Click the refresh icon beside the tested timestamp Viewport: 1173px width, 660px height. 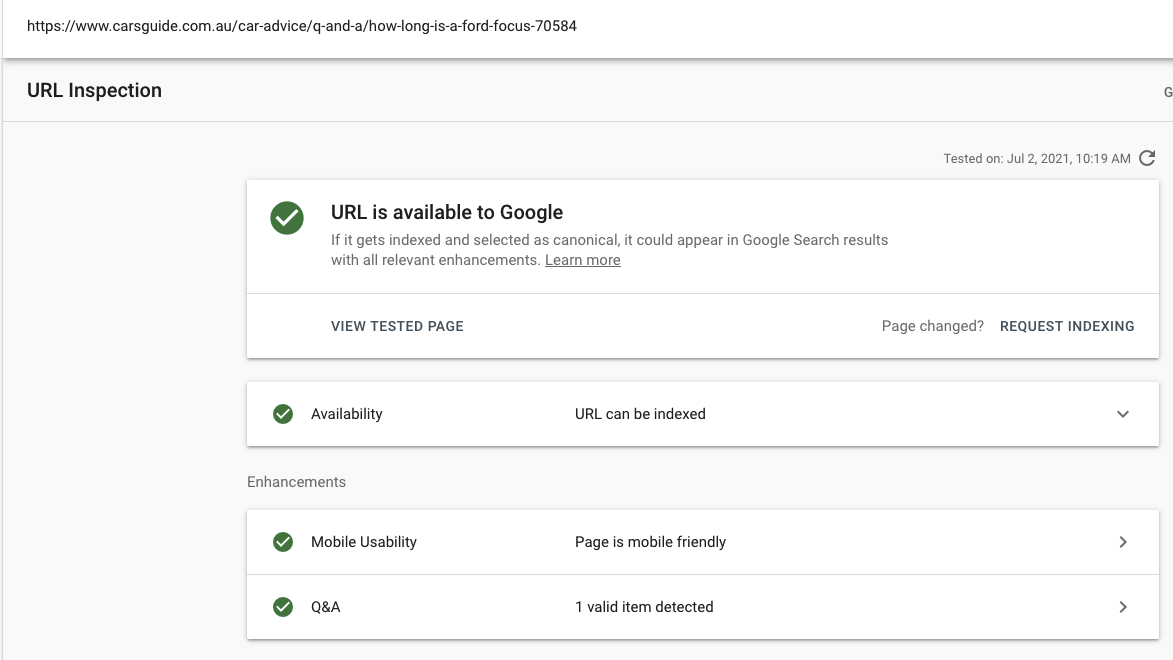tap(1147, 158)
